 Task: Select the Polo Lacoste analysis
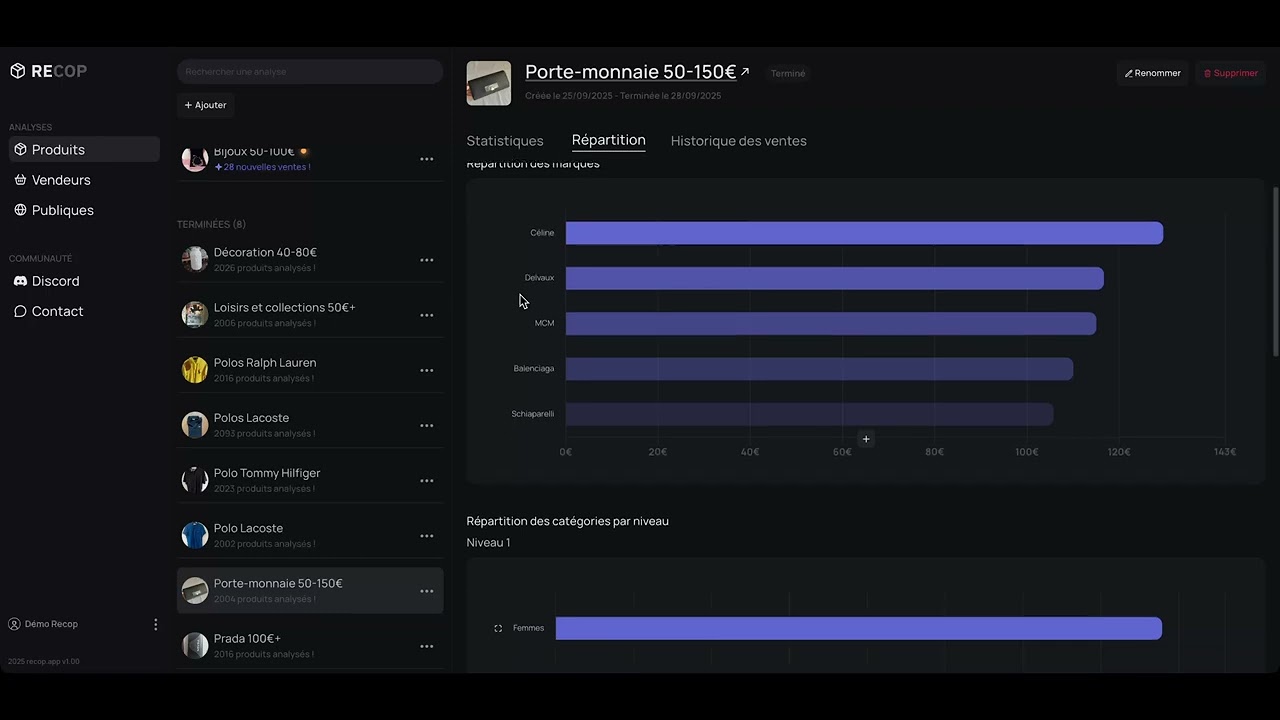310,535
